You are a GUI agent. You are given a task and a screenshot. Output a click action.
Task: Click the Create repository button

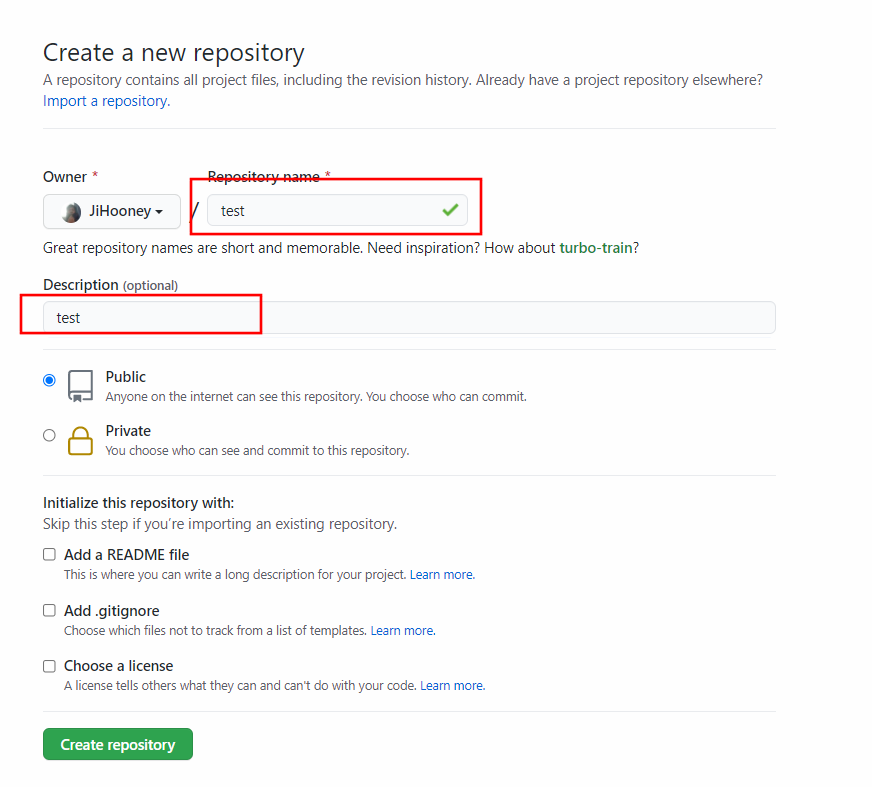coord(118,744)
